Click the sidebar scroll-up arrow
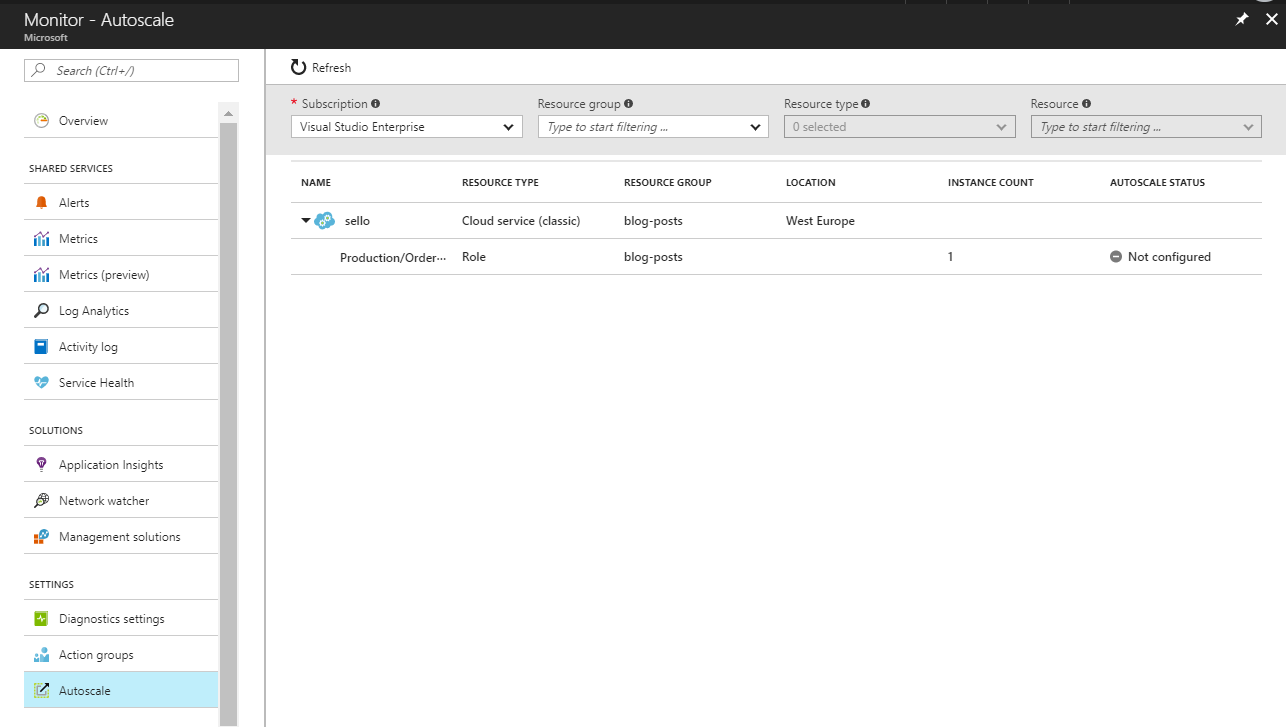The width and height of the screenshot is (1286, 727). (228, 112)
